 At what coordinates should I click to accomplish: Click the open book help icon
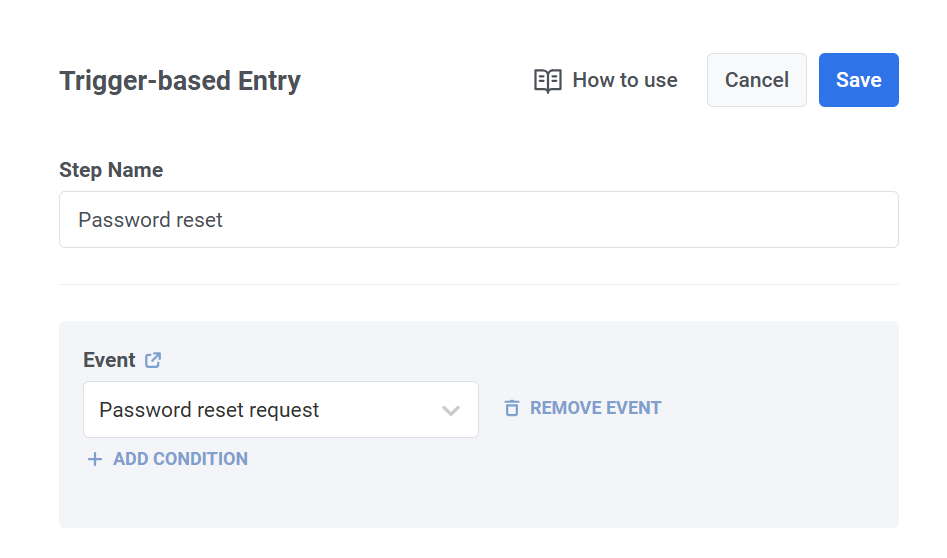548,80
